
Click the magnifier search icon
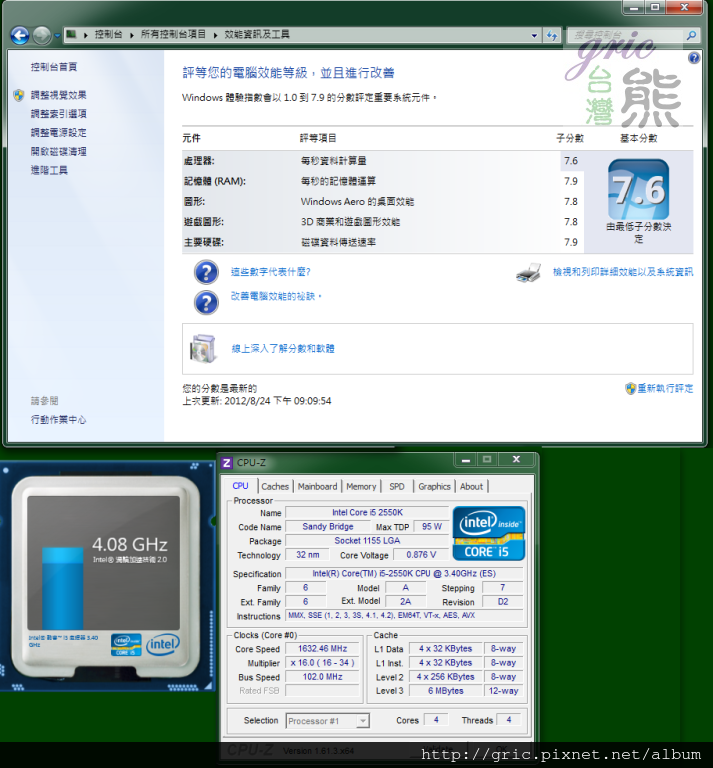[x=691, y=35]
